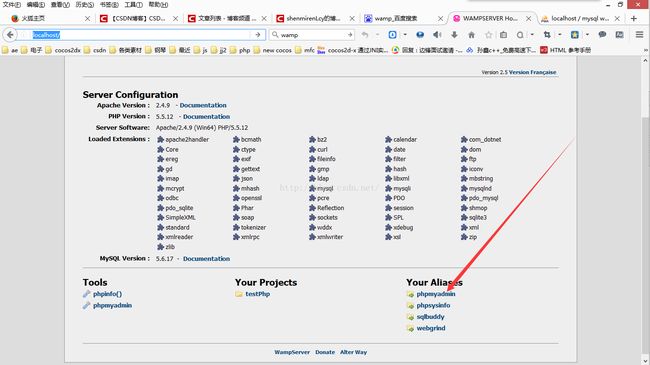This screenshot has width=650, height=365.
Task: Open the 工具 menu
Action: click(x=133, y=5)
